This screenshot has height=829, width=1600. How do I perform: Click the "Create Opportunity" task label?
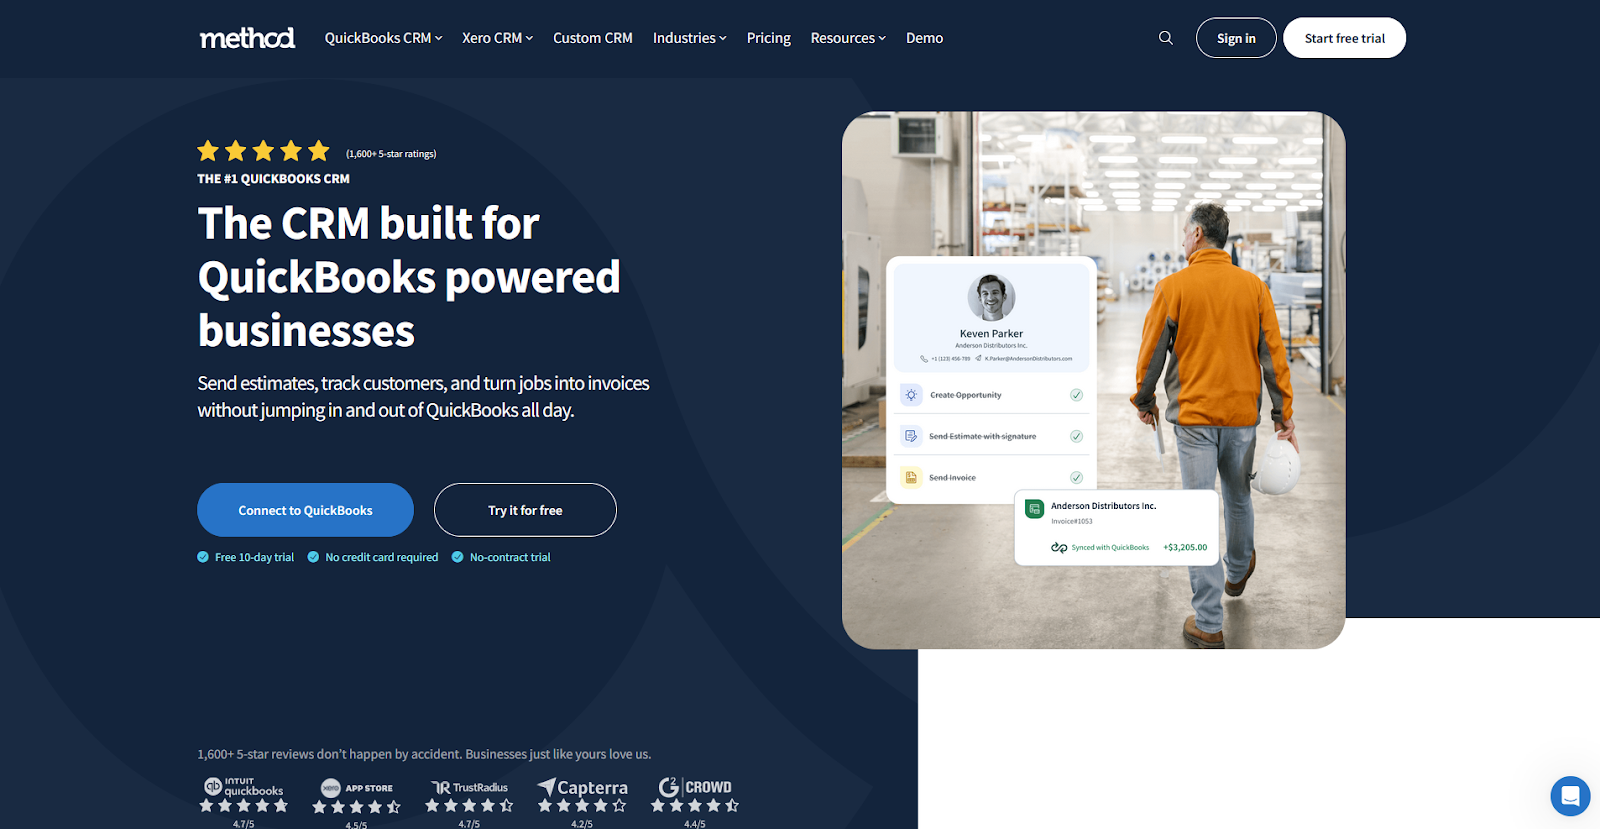965,395
